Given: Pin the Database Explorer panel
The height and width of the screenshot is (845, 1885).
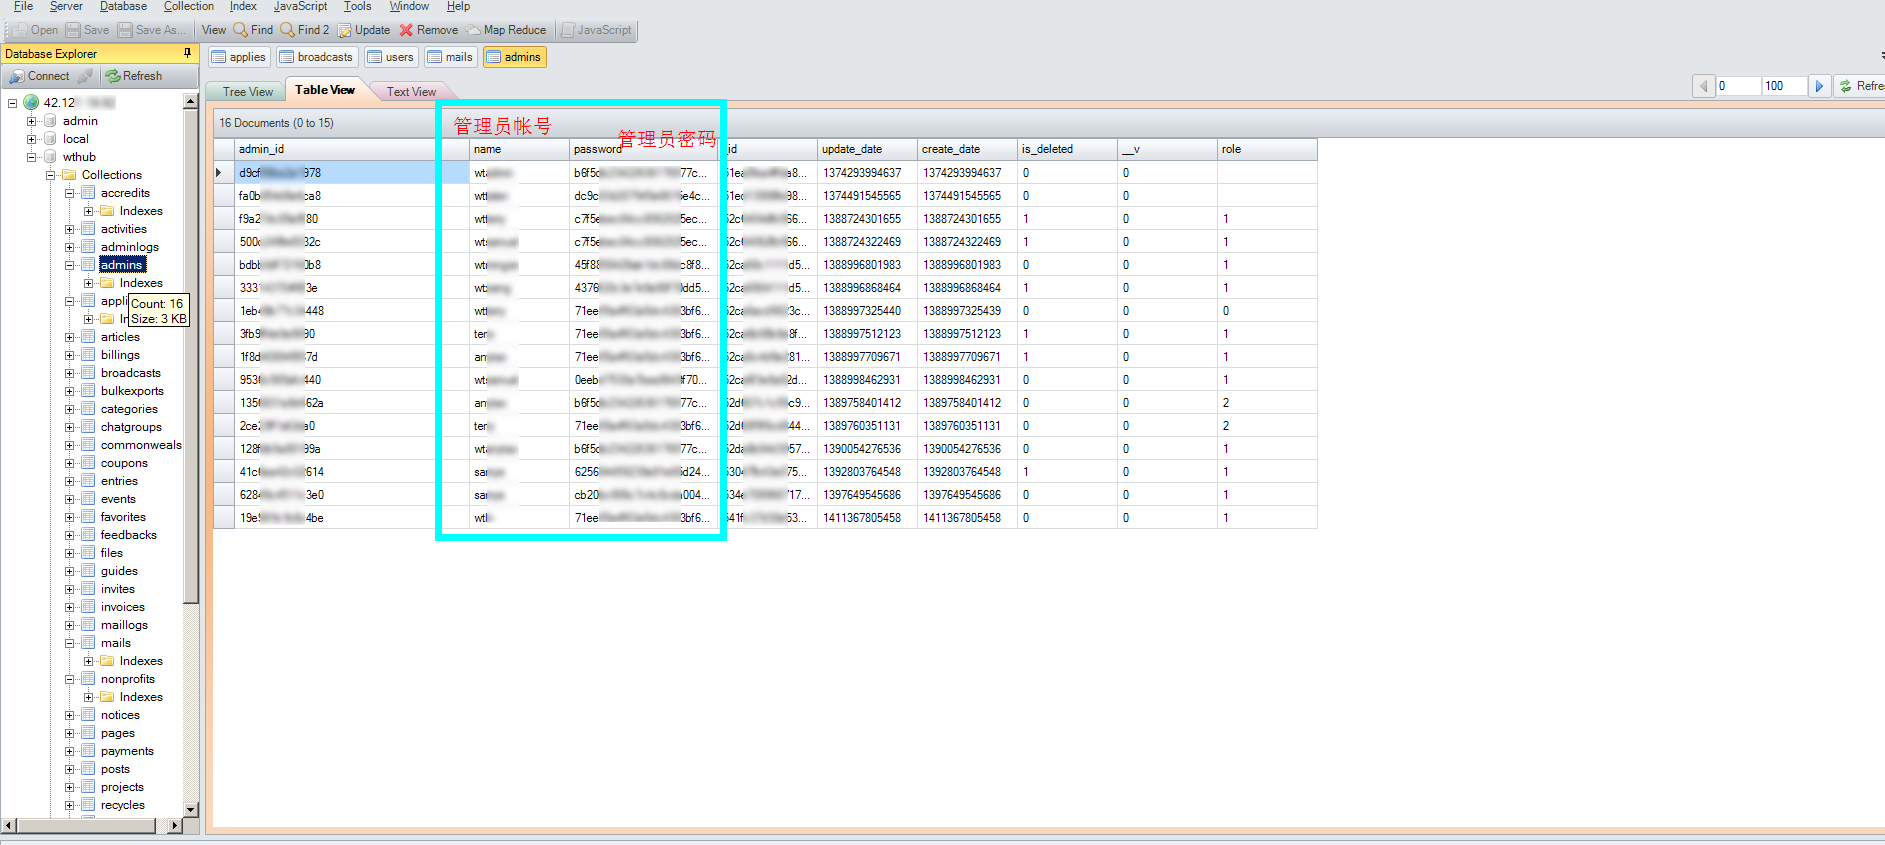Looking at the screenshot, I should 187,53.
